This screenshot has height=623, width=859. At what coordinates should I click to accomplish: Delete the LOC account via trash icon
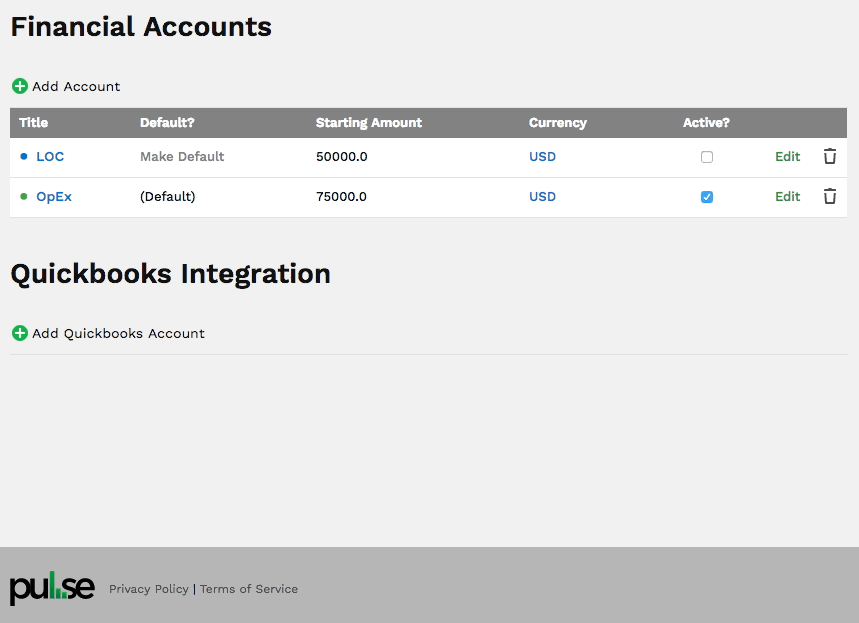coord(830,157)
